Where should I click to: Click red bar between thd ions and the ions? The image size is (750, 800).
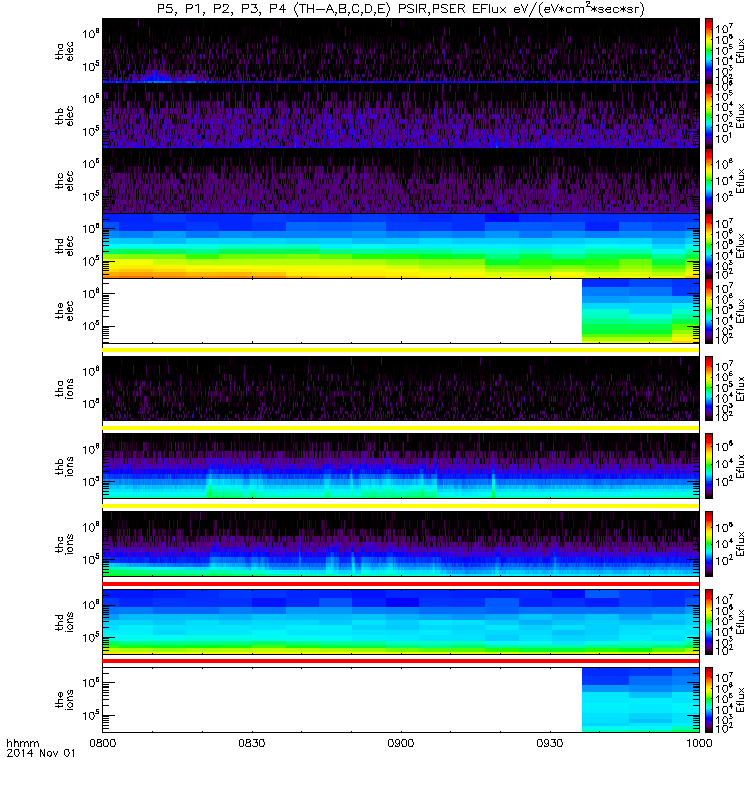click(x=401, y=661)
